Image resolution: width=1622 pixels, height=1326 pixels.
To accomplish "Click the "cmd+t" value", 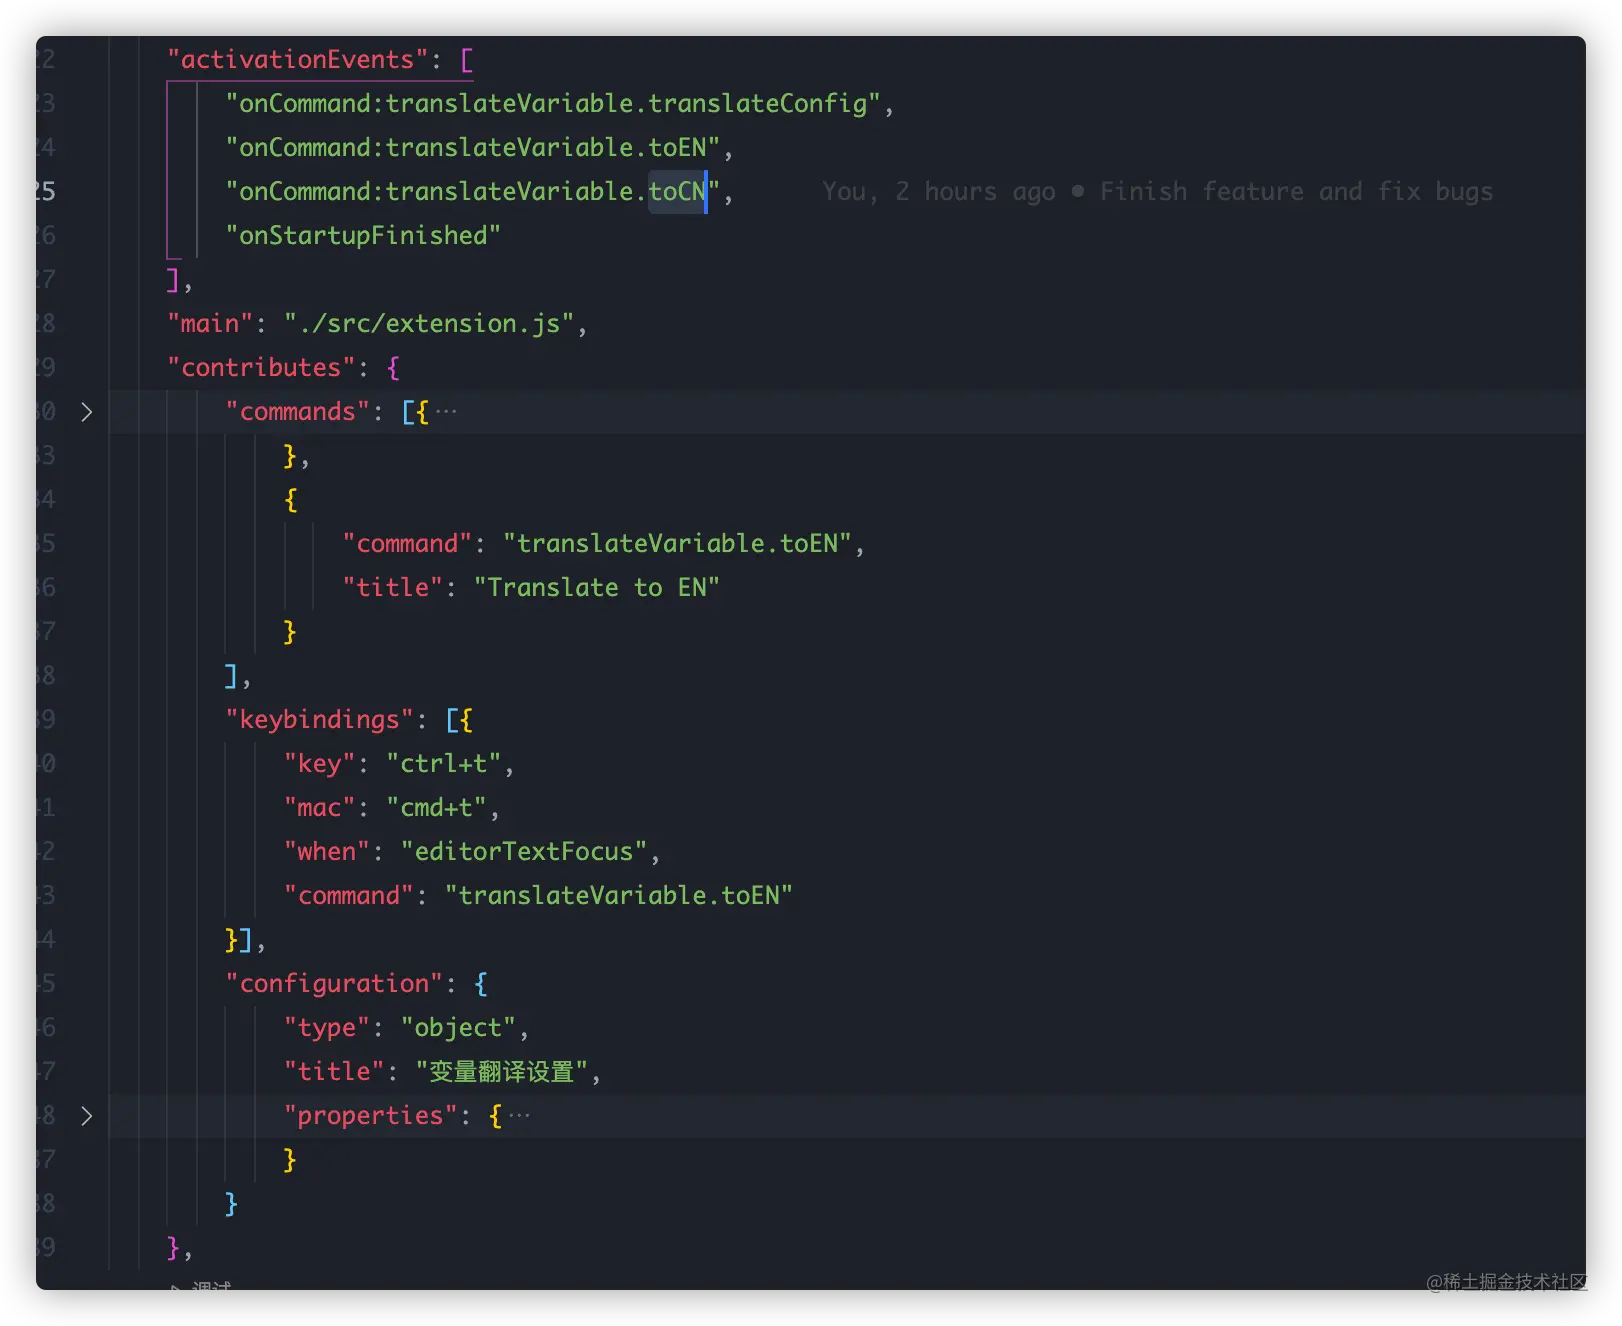I will pyautogui.click(x=436, y=808).
